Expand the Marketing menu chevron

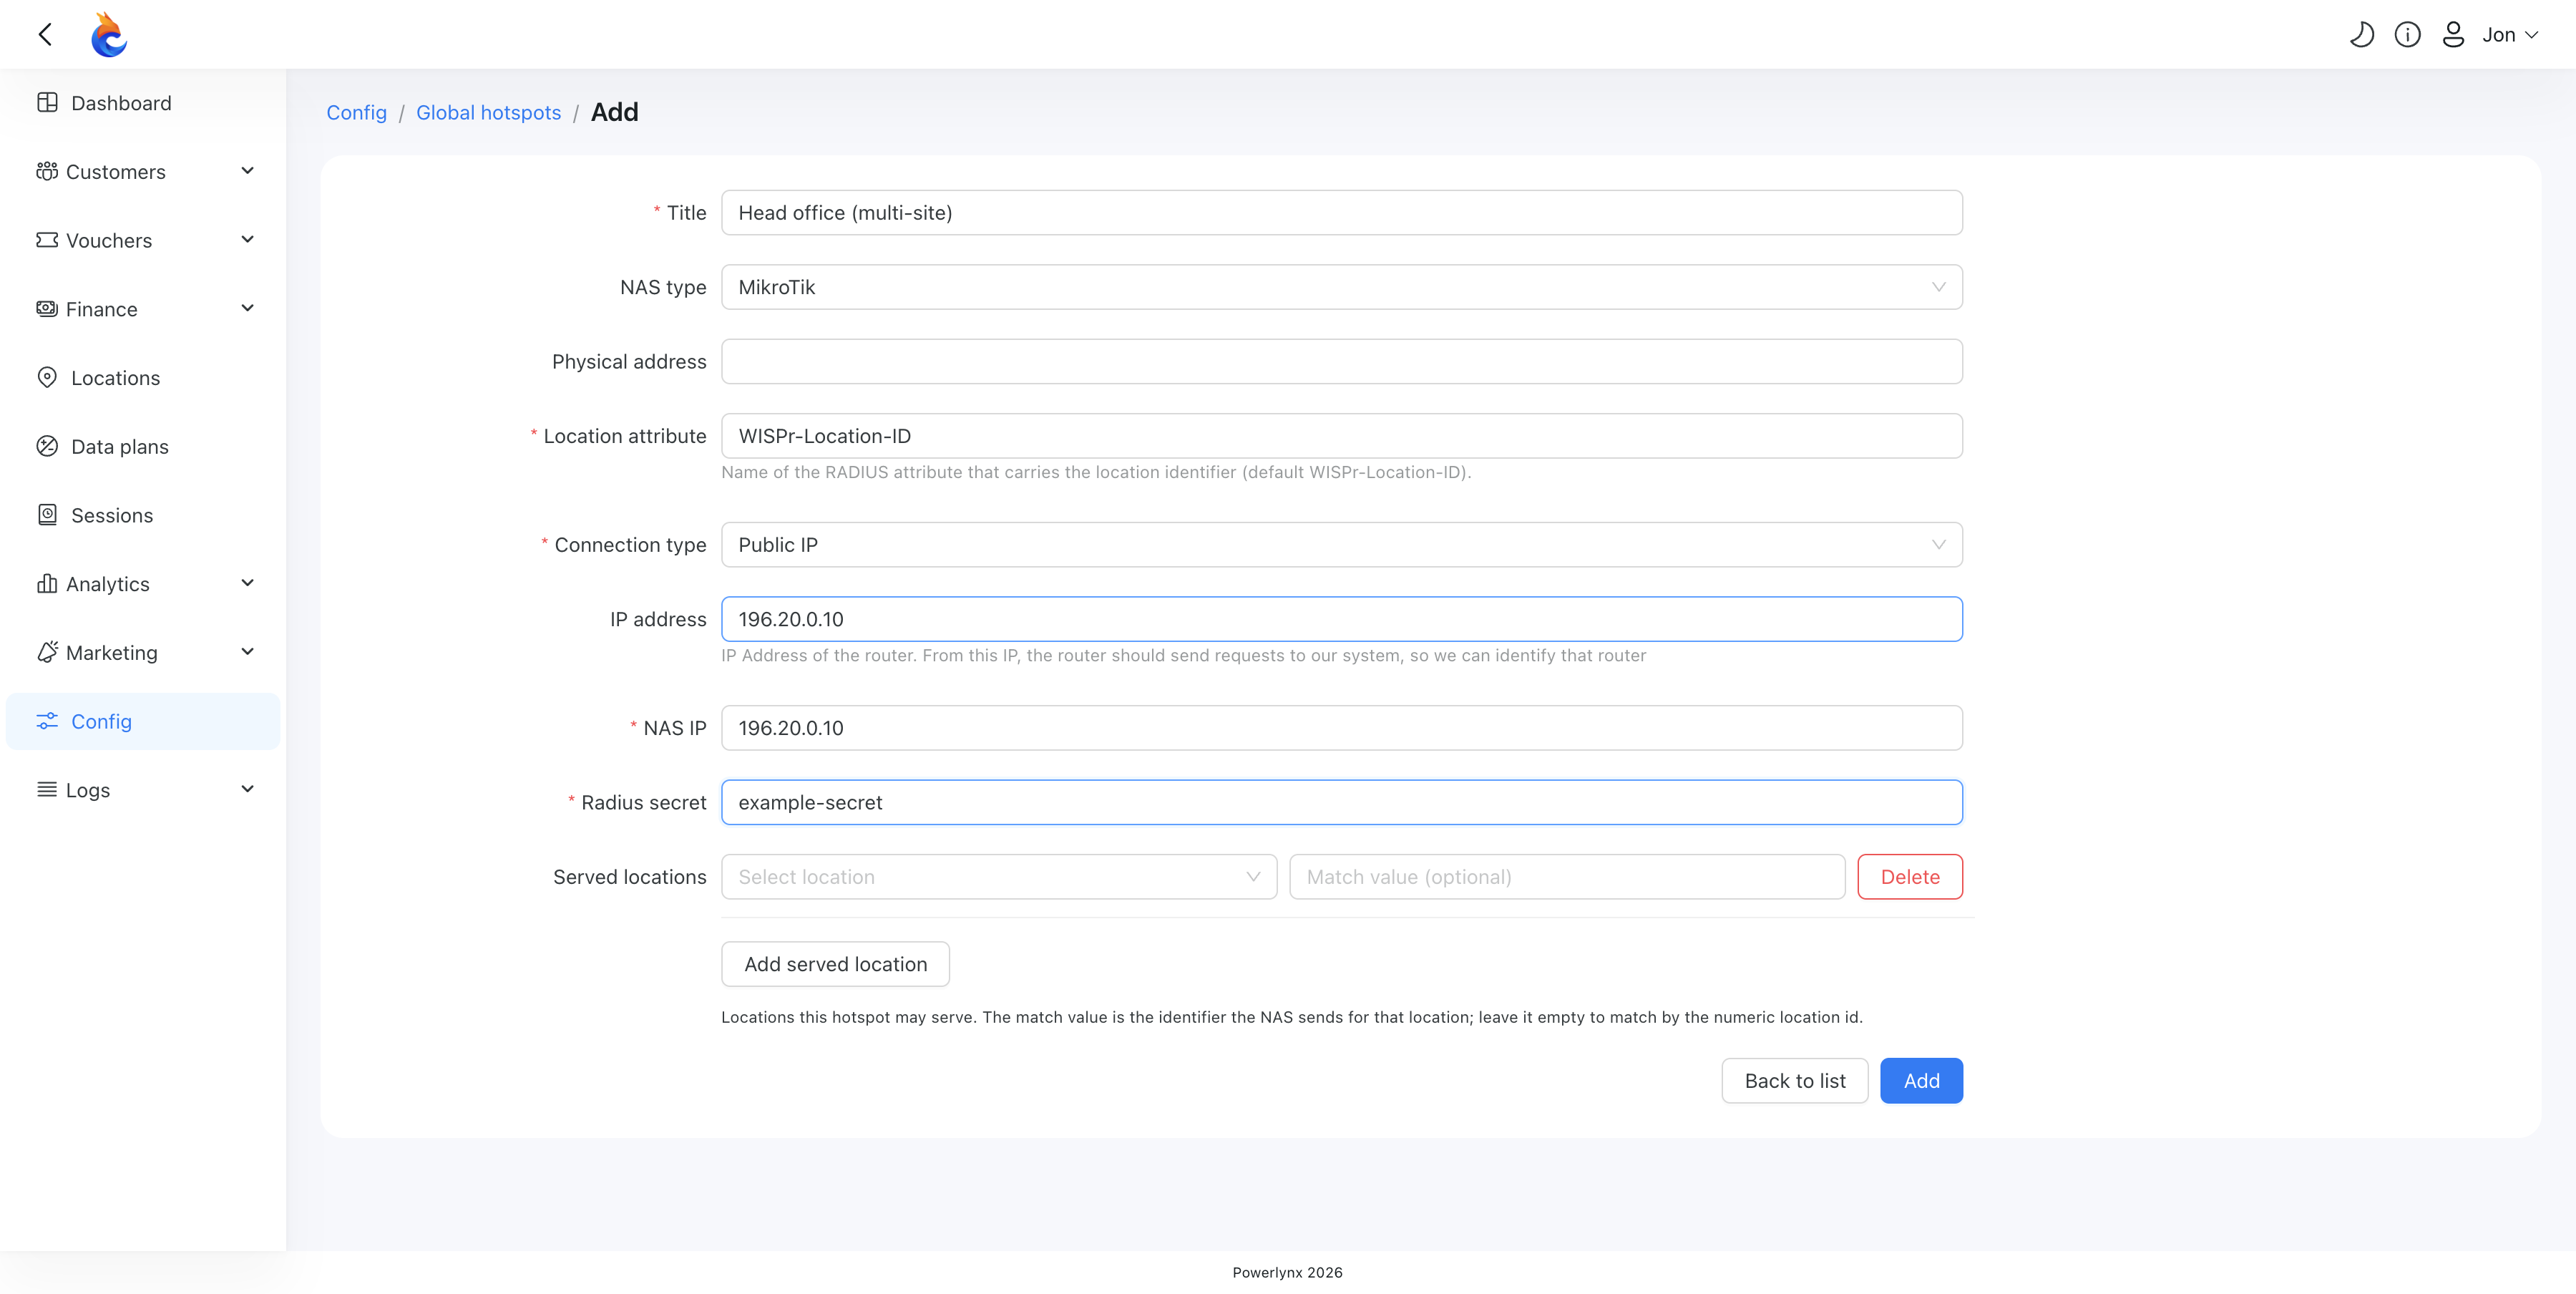[x=248, y=652]
